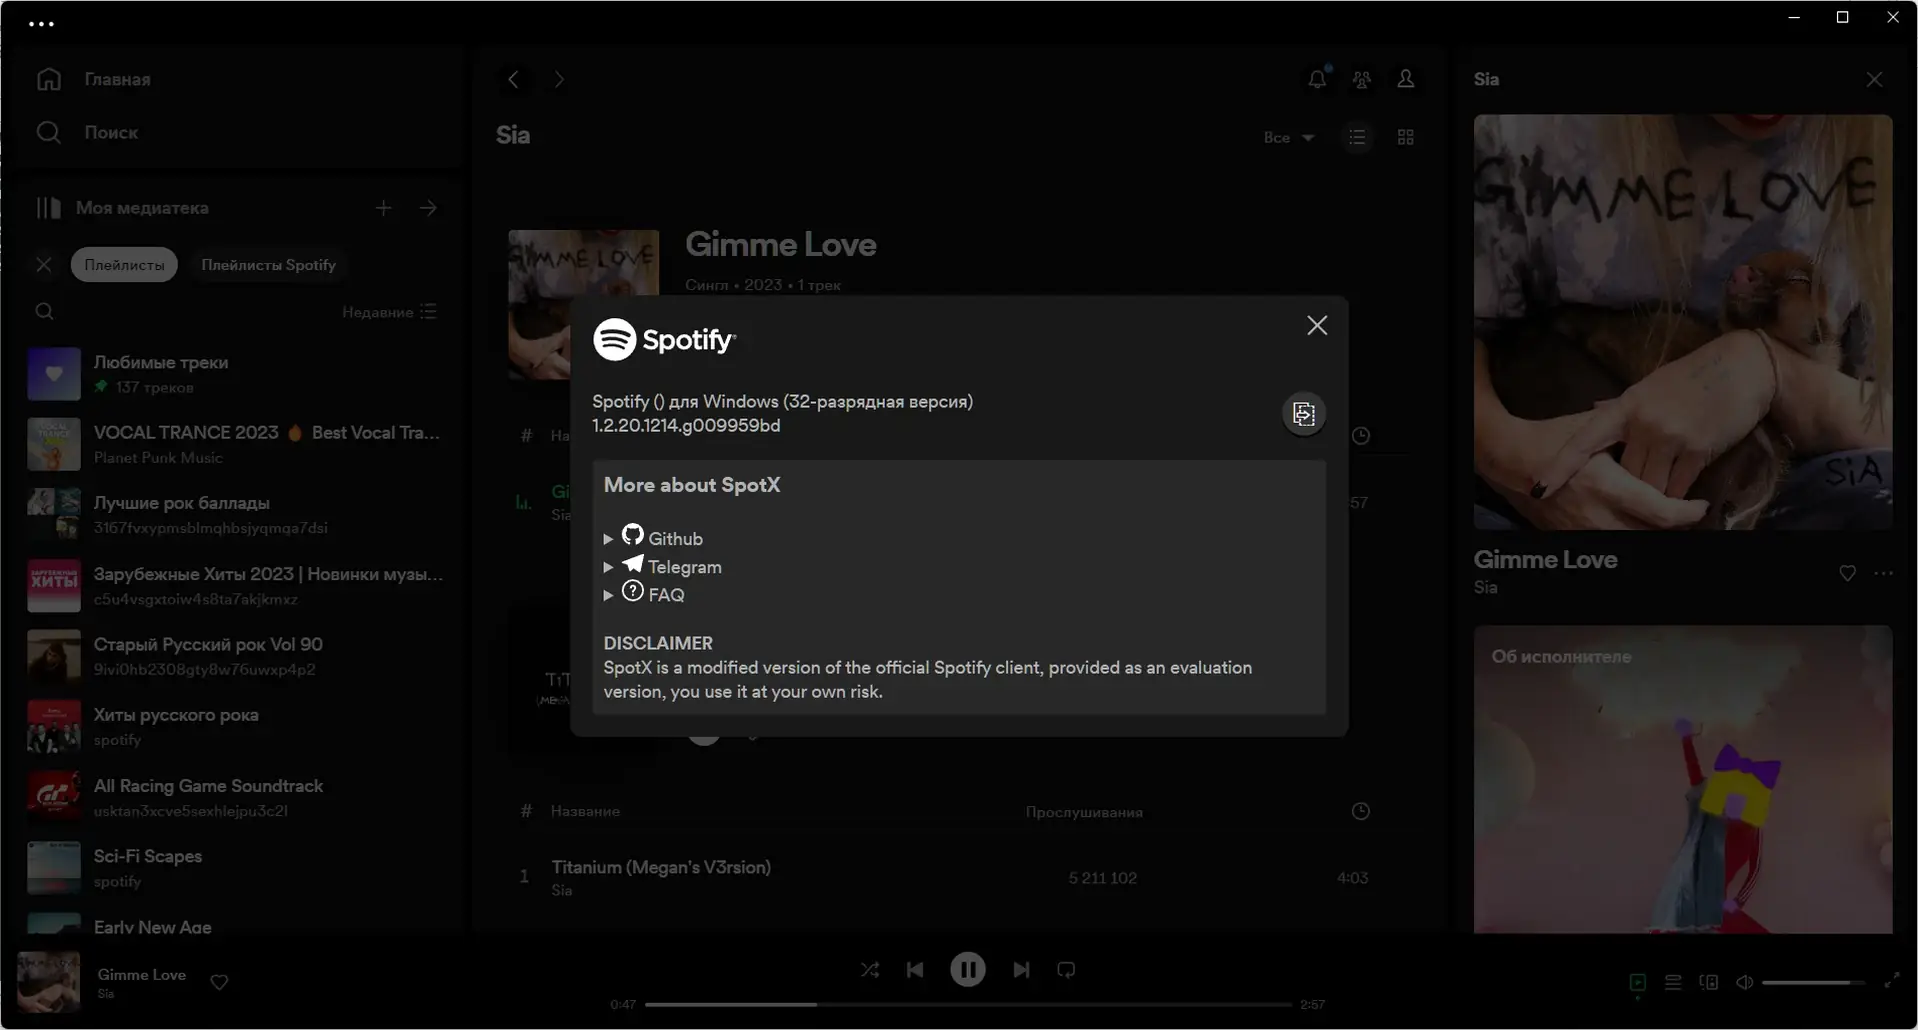Open the Хиты русского рока playlist

[x=236, y=727]
